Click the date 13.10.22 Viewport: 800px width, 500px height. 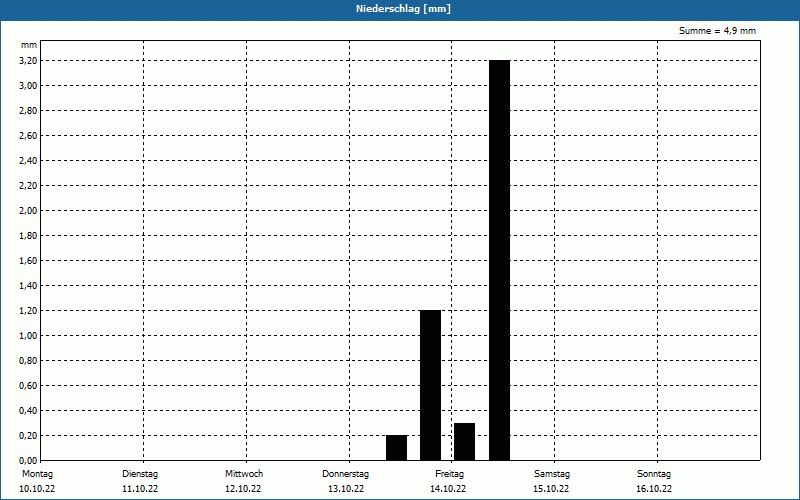[346, 489]
